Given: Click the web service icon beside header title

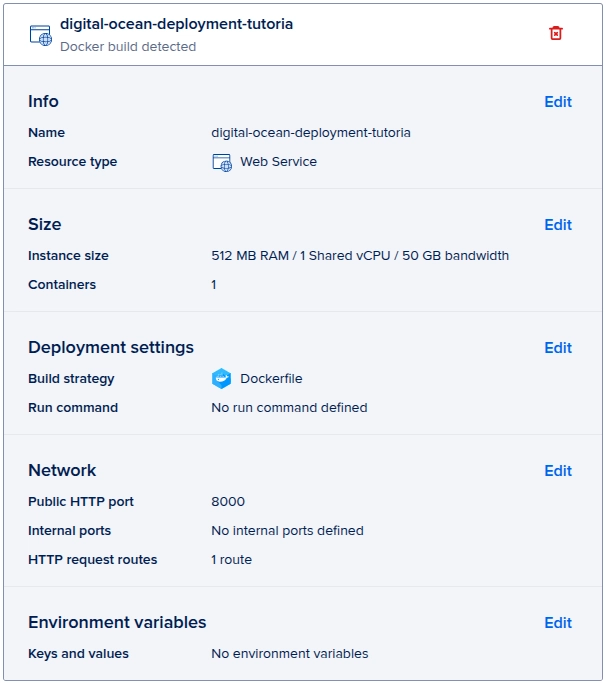Looking at the screenshot, I should point(41,35).
